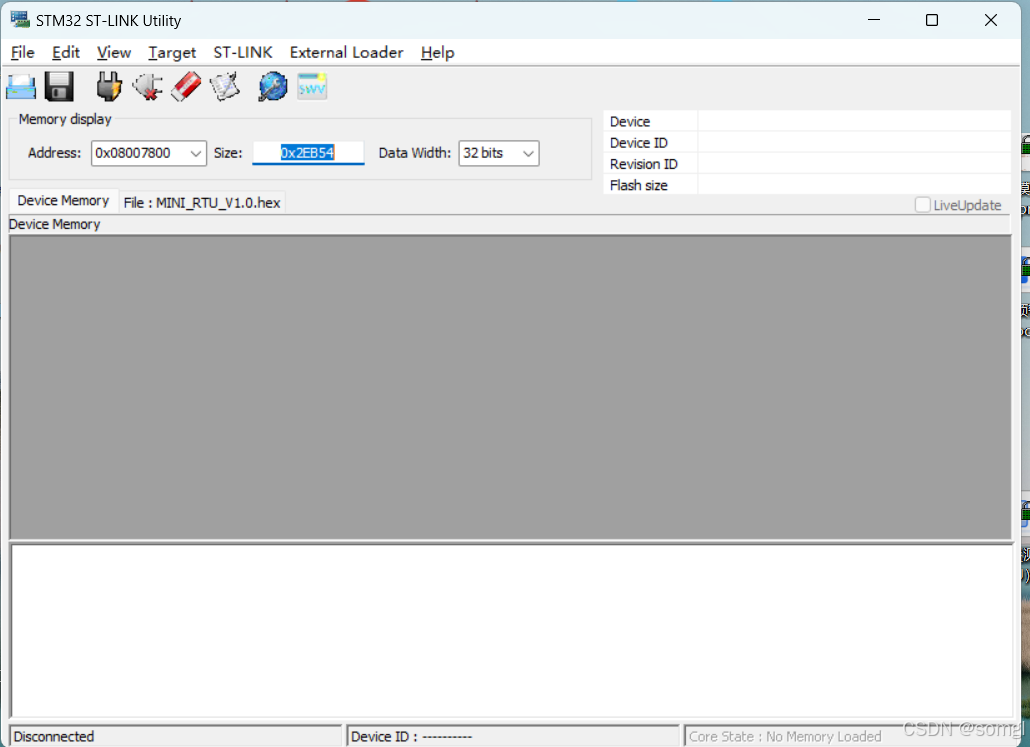Click the Open file toolbar icon
Screen dimensions: 1030x747
pos(21,87)
